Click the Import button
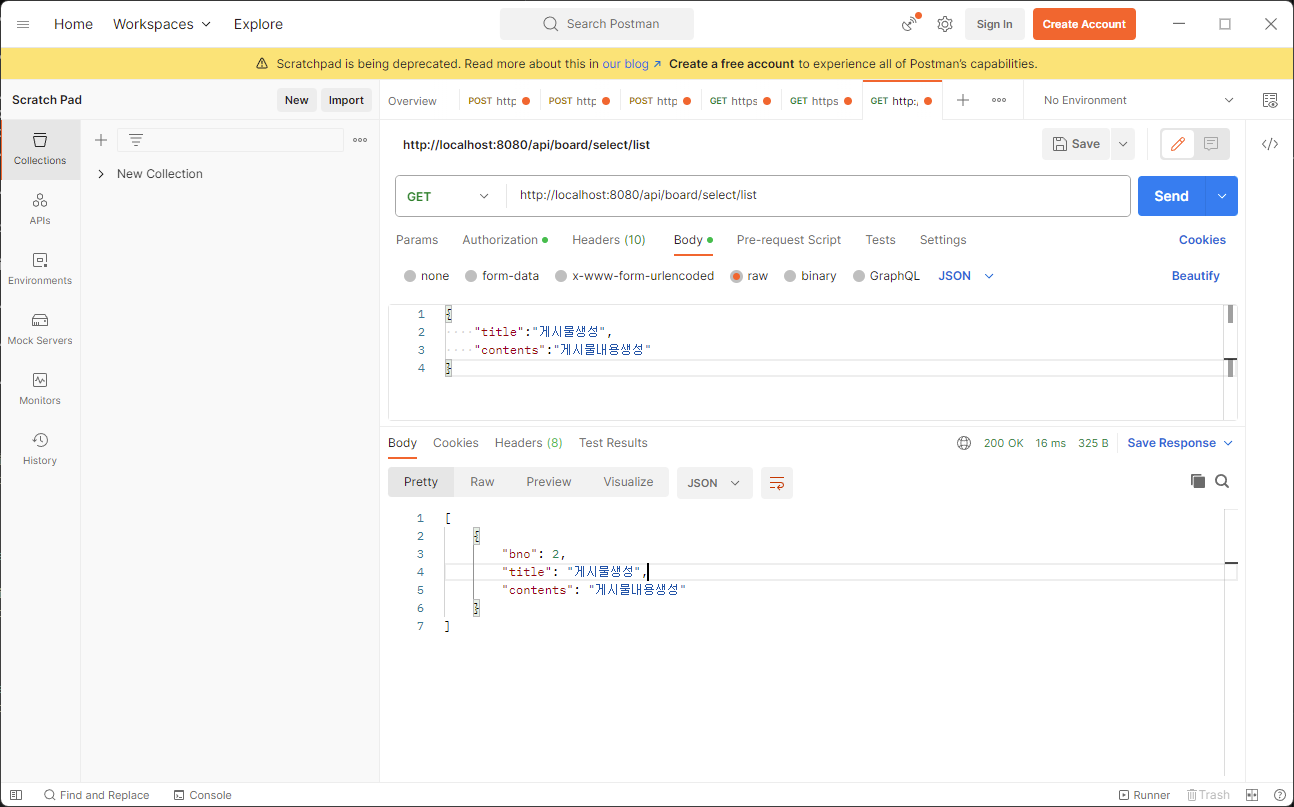The width and height of the screenshot is (1294, 807). coord(346,100)
